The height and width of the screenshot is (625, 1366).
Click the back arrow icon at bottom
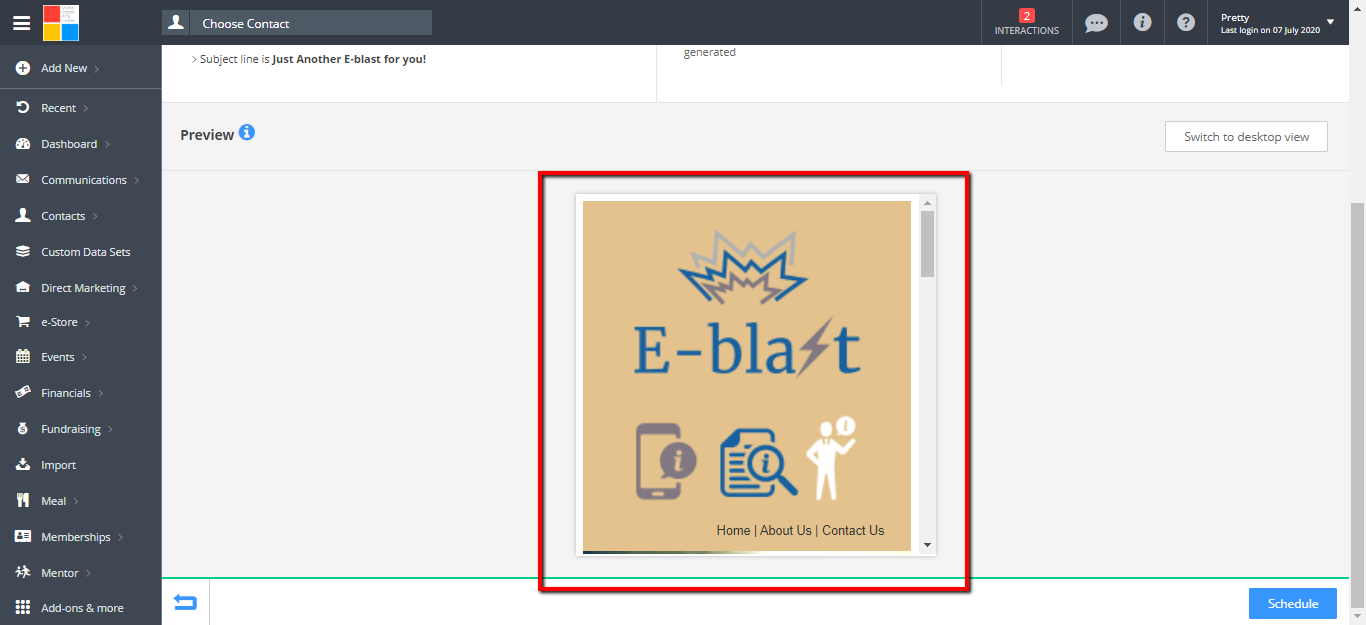185,602
